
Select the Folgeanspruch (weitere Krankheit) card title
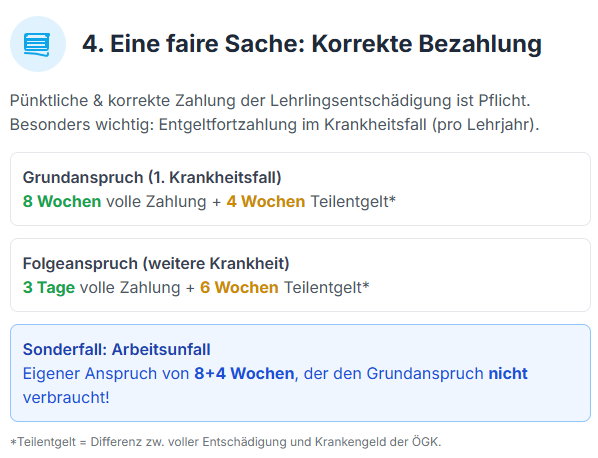[x=156, y=264]
